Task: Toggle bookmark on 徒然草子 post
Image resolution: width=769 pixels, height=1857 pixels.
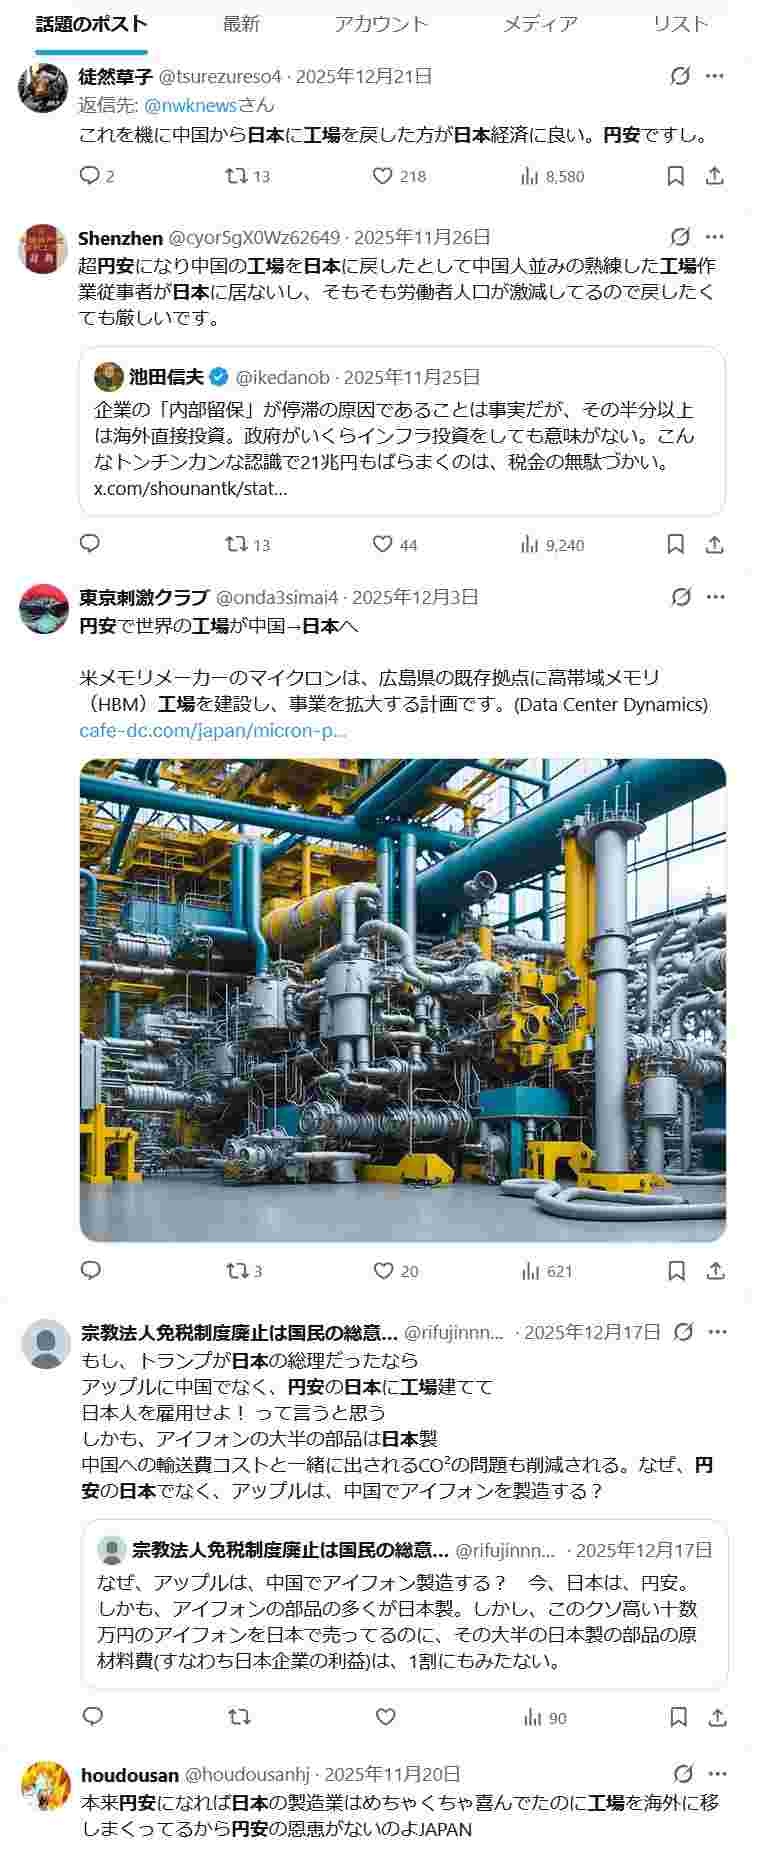Action: (x=676, y=176)
